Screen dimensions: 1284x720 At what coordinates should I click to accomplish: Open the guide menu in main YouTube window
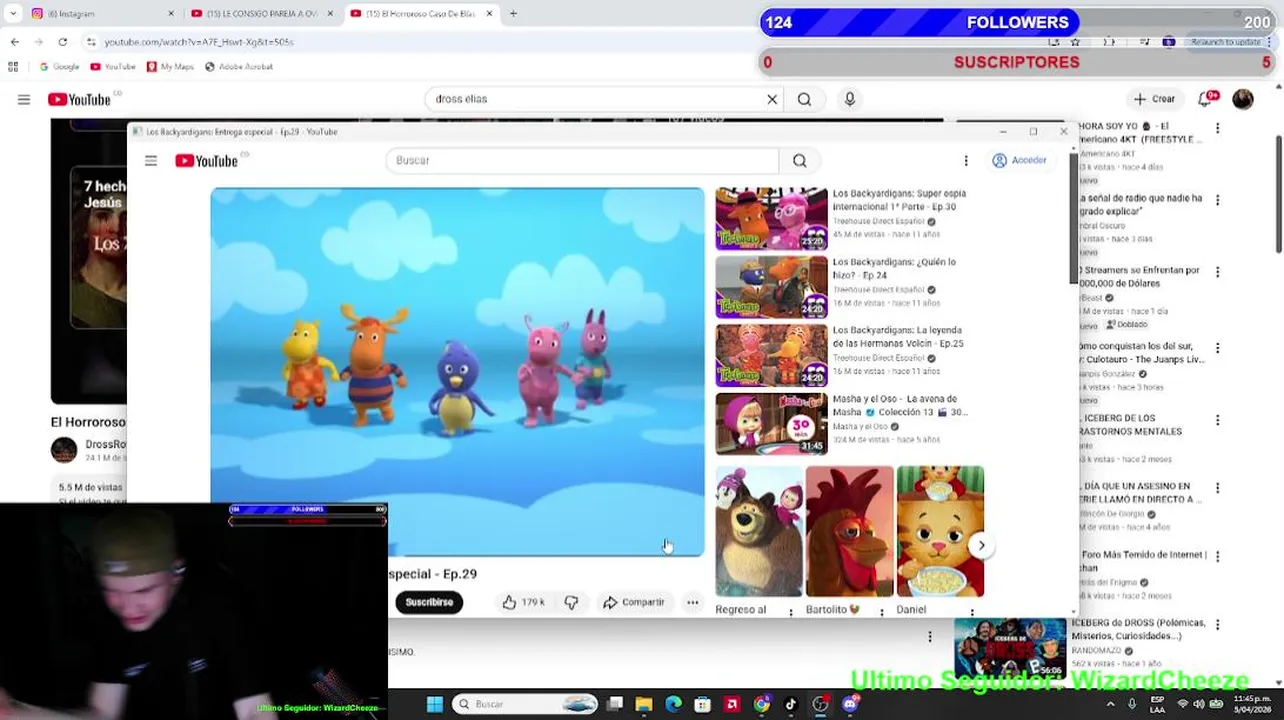[x=24, y=99]
